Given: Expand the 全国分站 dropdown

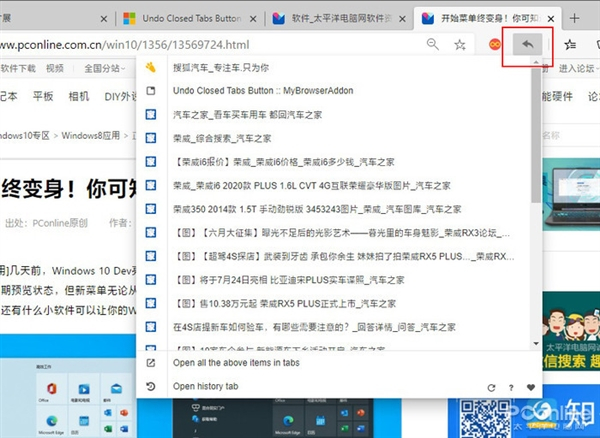Looking at the screenshot, I should coord(104,68).
